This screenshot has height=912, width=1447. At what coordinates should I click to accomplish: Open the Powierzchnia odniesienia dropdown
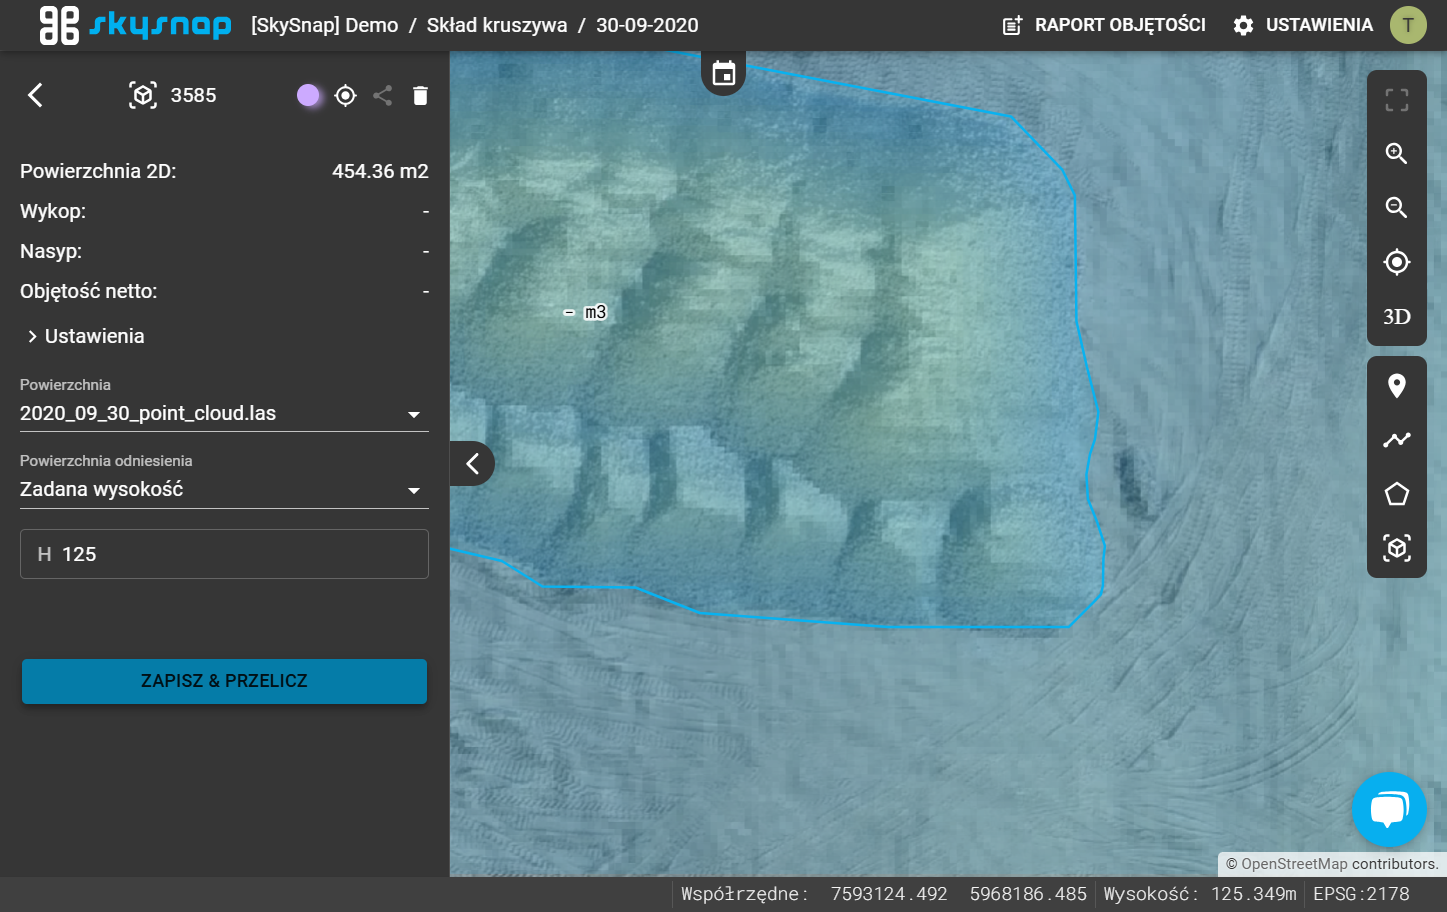(224, 489)
